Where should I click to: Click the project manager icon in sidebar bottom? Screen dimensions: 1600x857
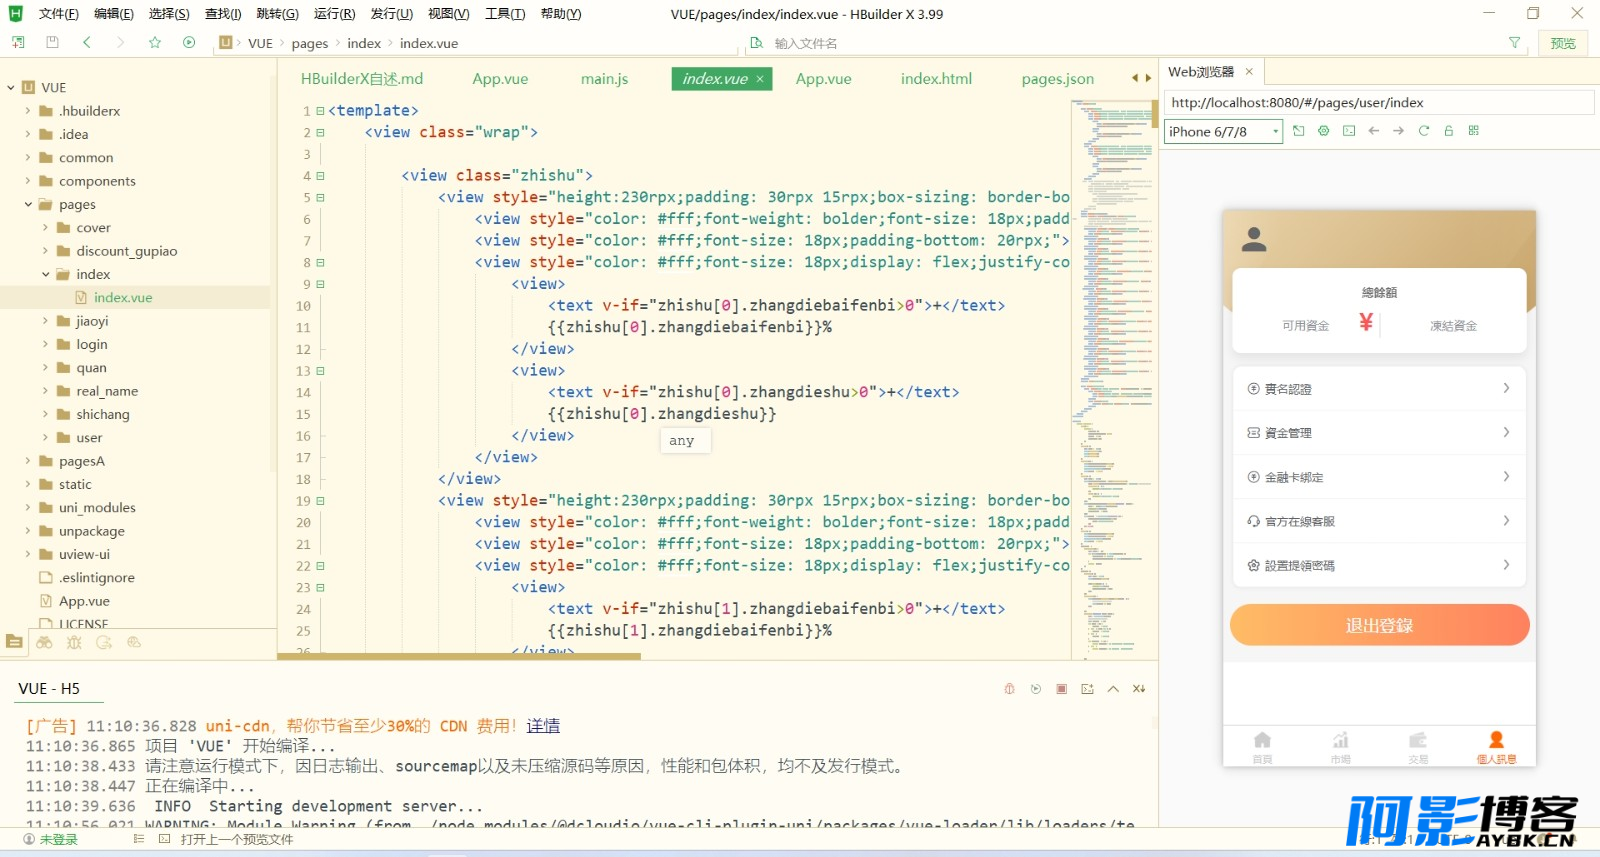click(x=14, y=642)
